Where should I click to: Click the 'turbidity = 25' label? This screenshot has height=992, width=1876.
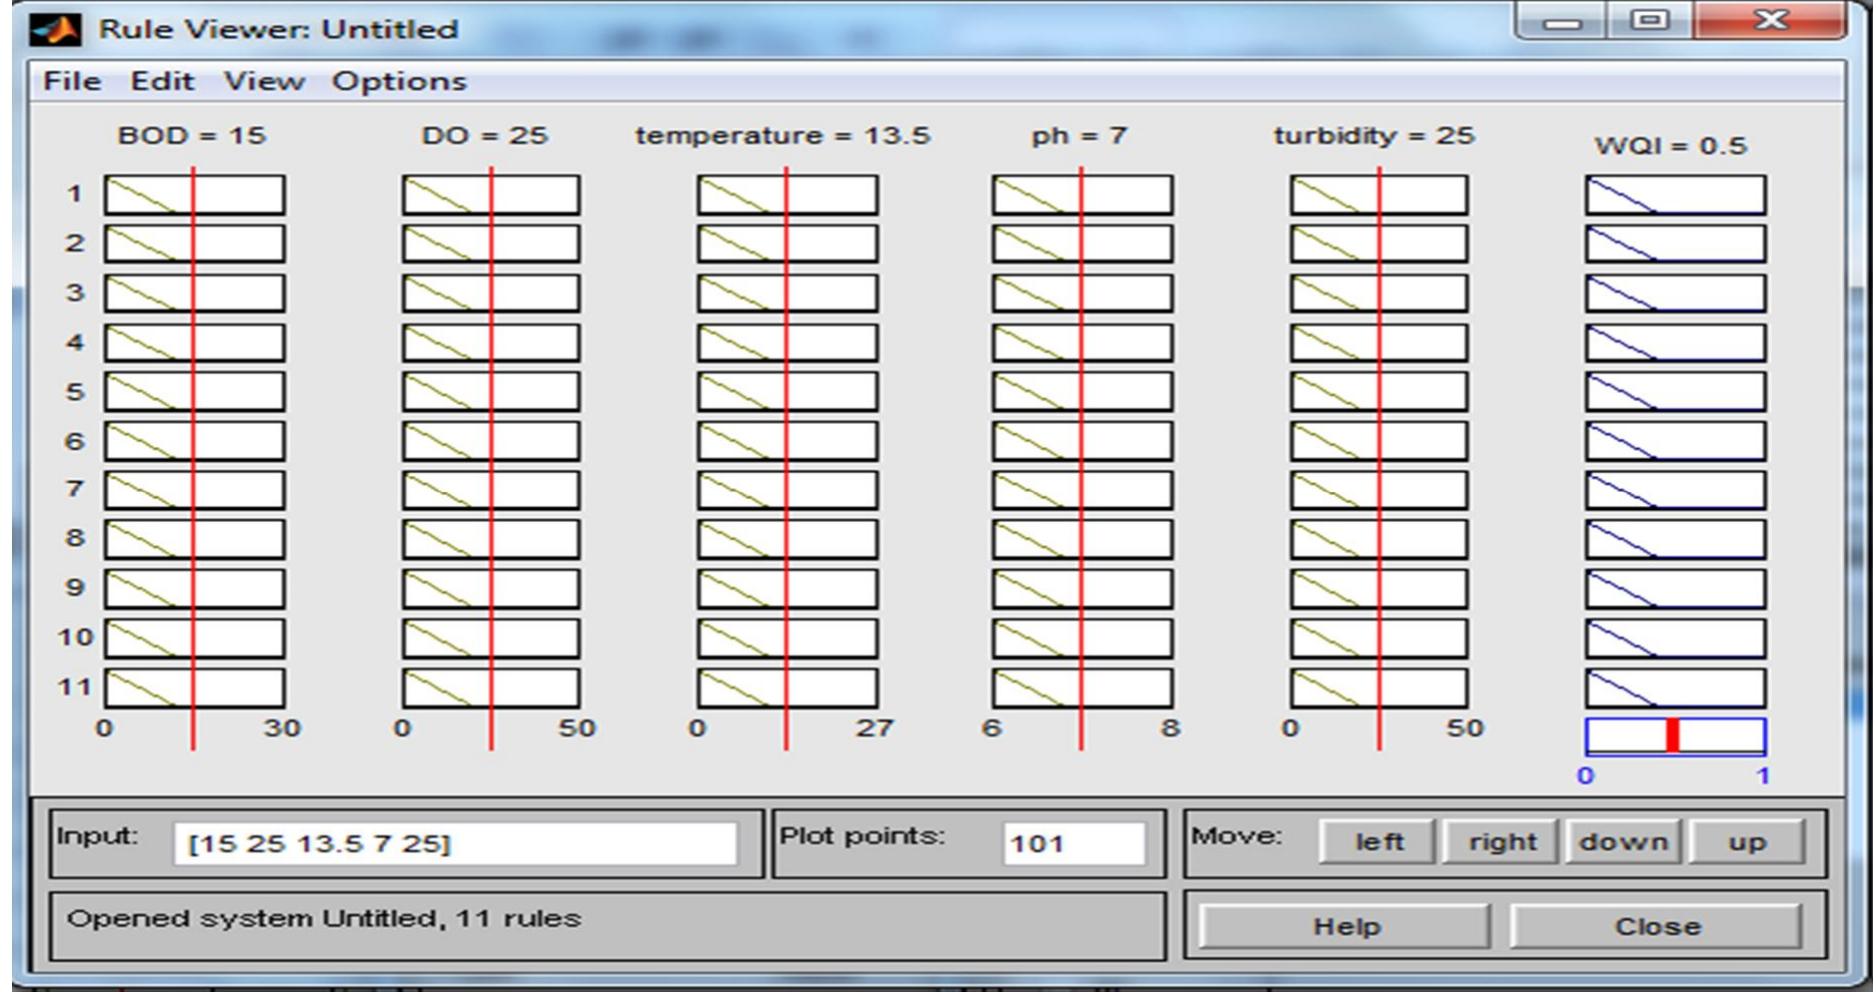1374,136
